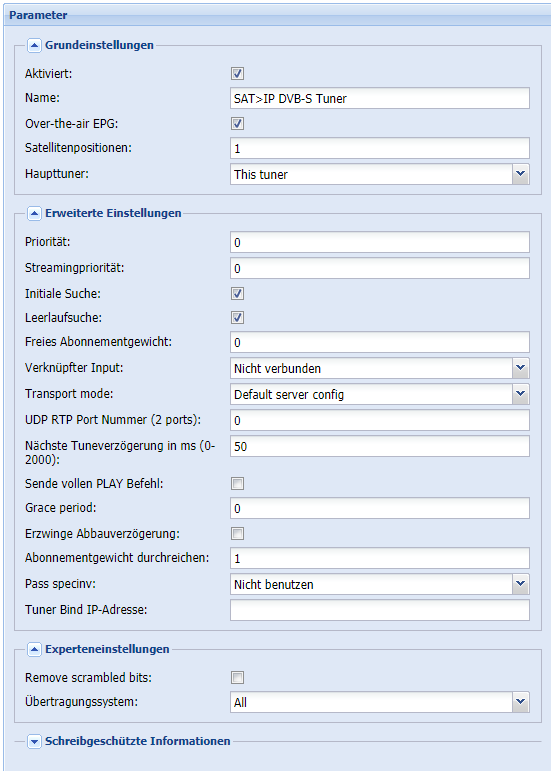Open the Haupttuner dropdown arrow
The height and width of the screenshot is (771, 551).
521,174
